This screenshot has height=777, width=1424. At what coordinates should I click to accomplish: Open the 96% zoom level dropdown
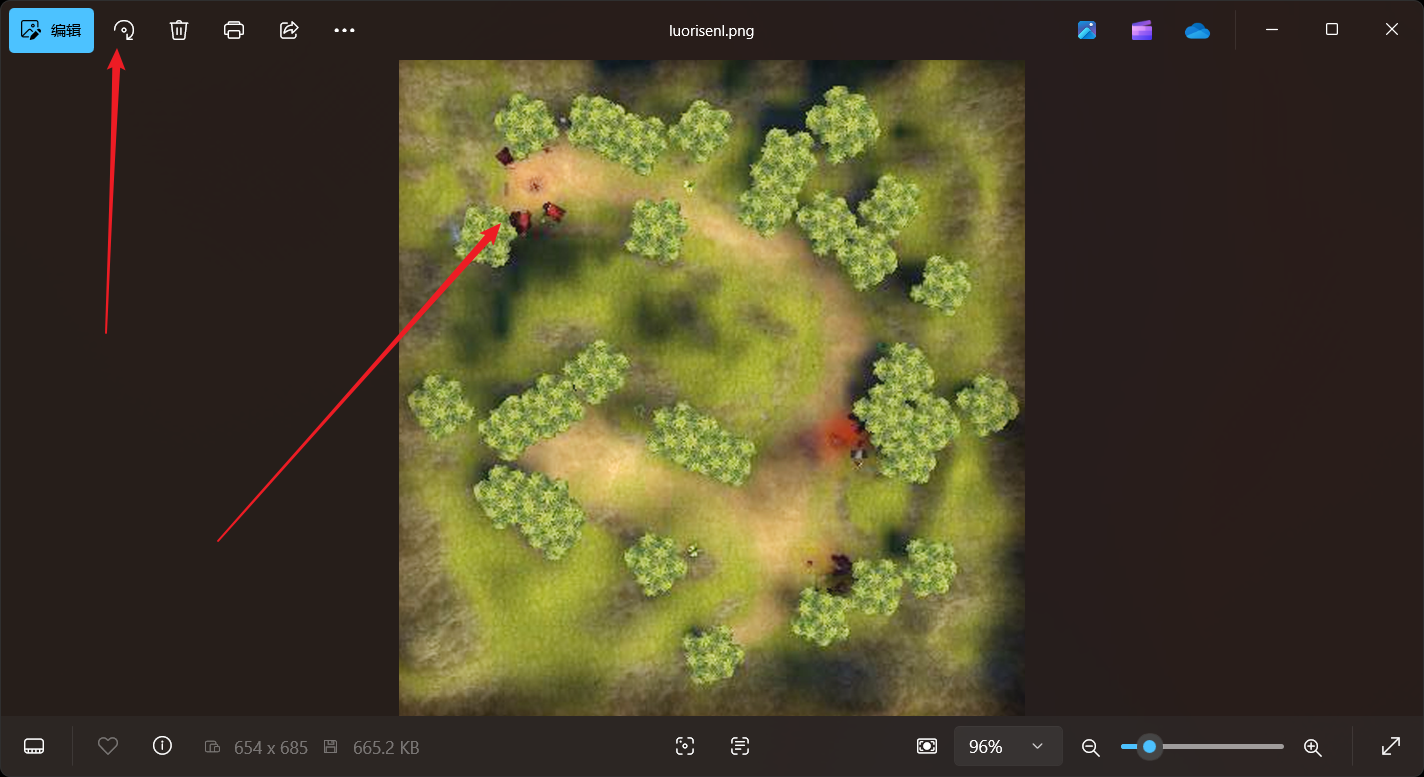(x=1008, y=746)
